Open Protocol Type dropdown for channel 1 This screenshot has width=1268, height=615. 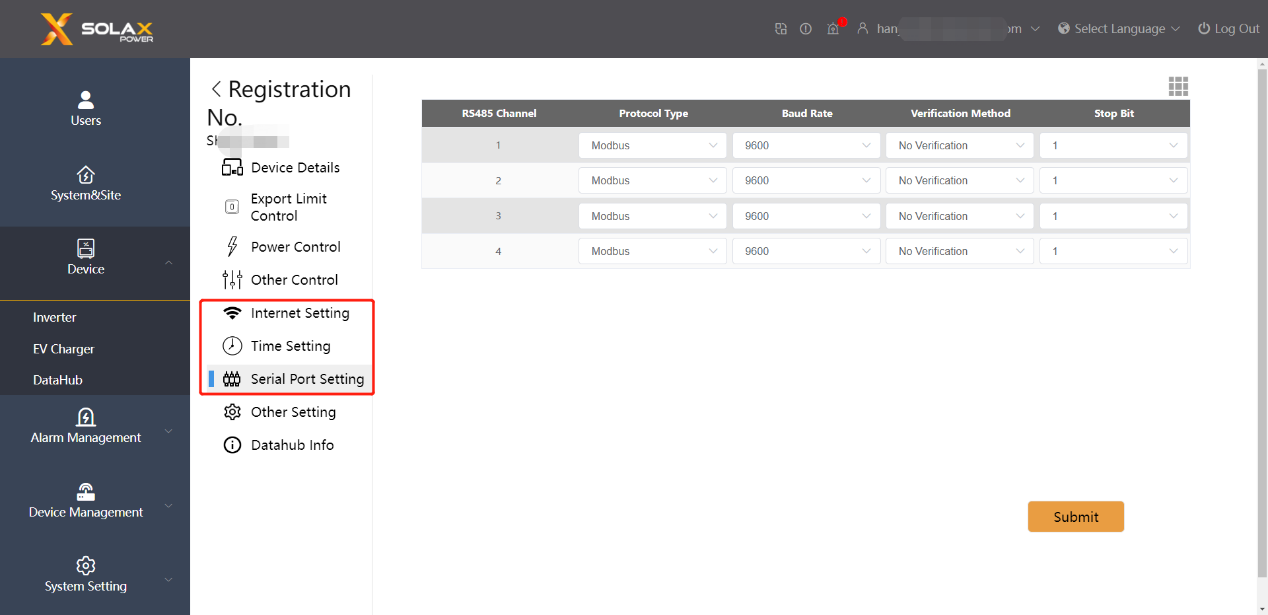pyautogui.click(x=652, y=146)
